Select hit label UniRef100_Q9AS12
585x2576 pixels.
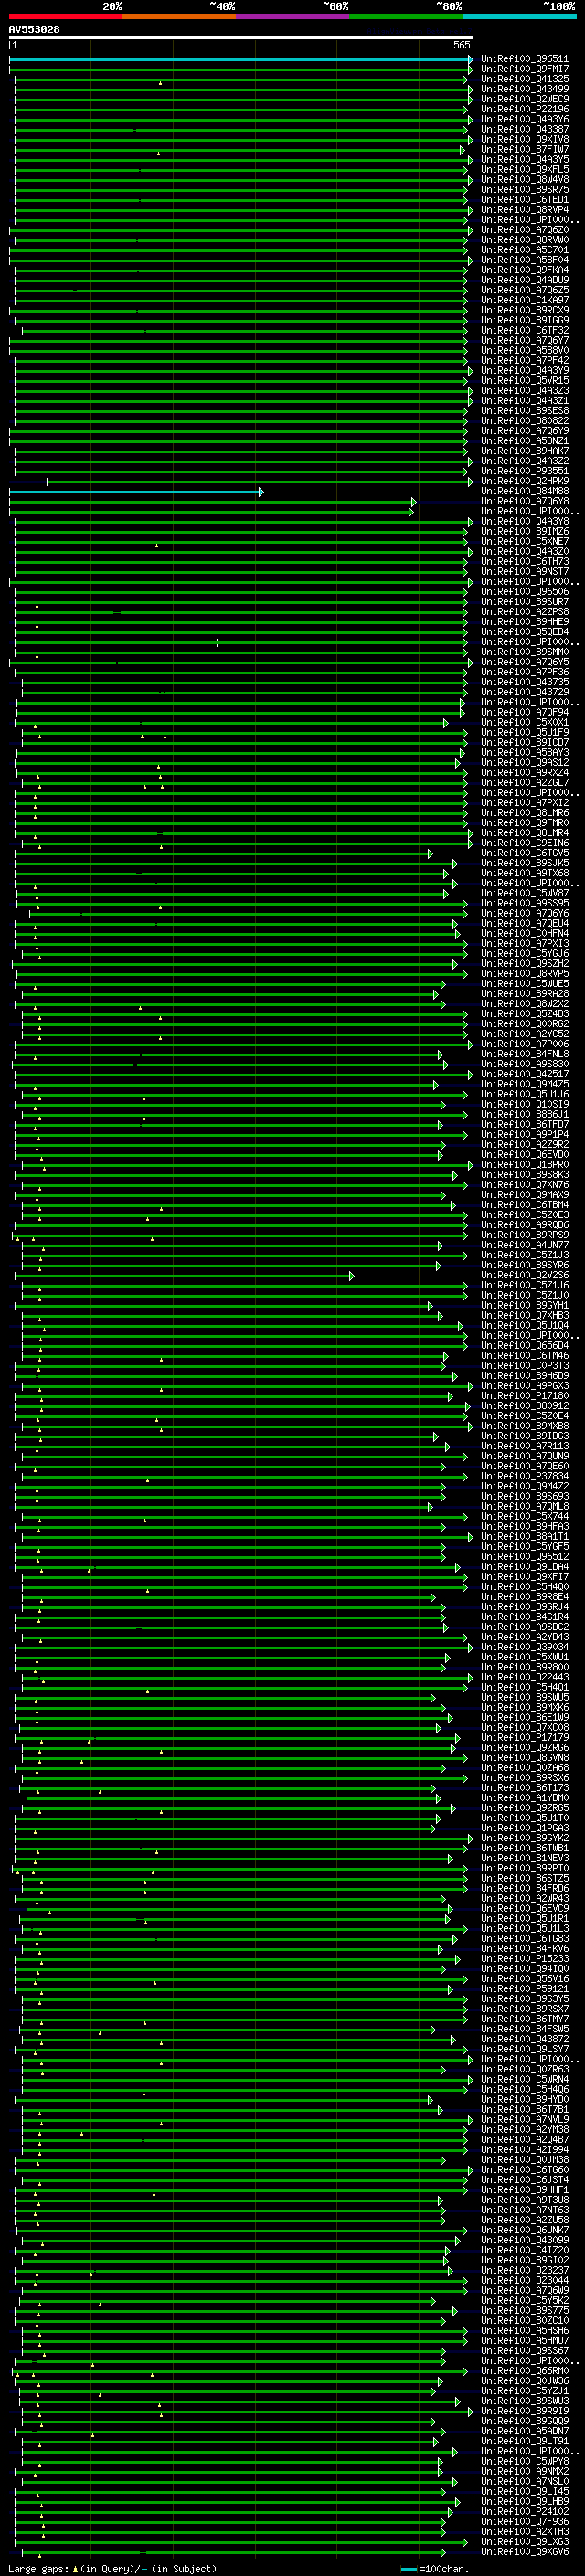(525, 763)
